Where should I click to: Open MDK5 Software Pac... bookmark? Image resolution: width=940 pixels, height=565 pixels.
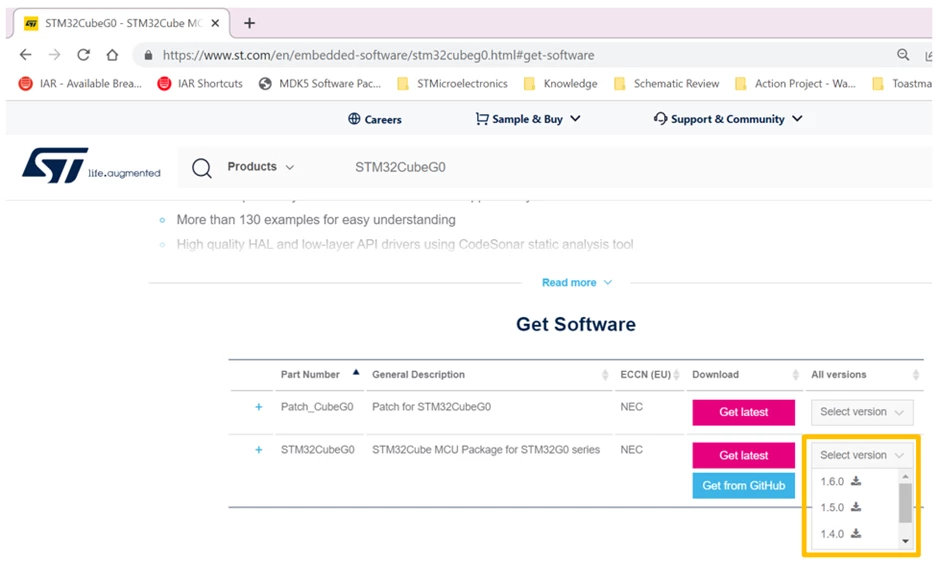(320, 83)
